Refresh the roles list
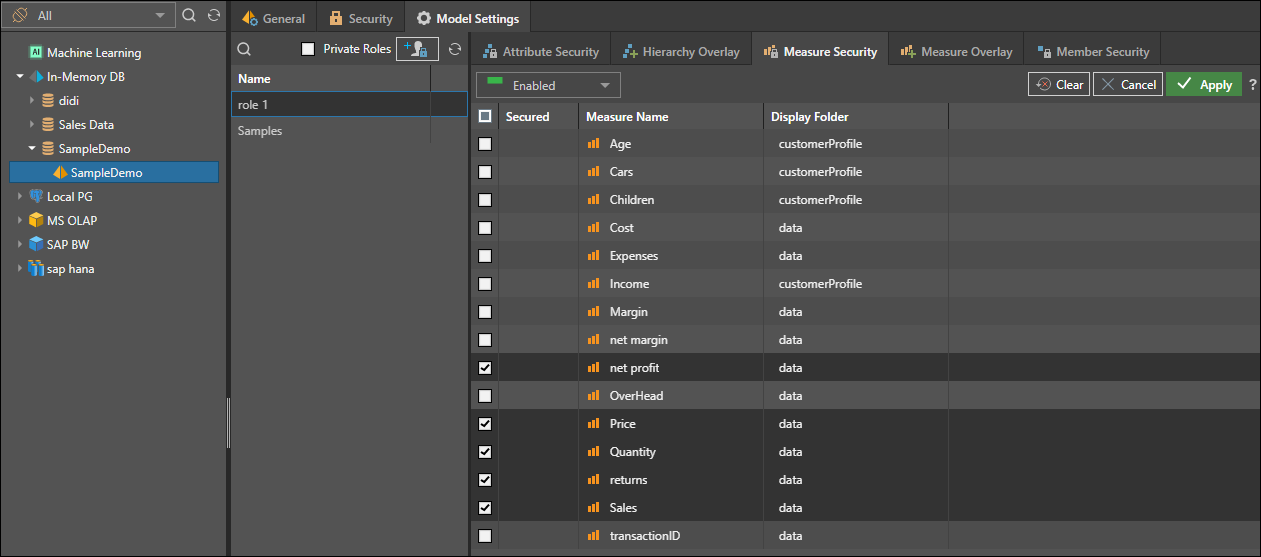The width and height of the screenshot is (1261, 557). [x=455, y=49]
